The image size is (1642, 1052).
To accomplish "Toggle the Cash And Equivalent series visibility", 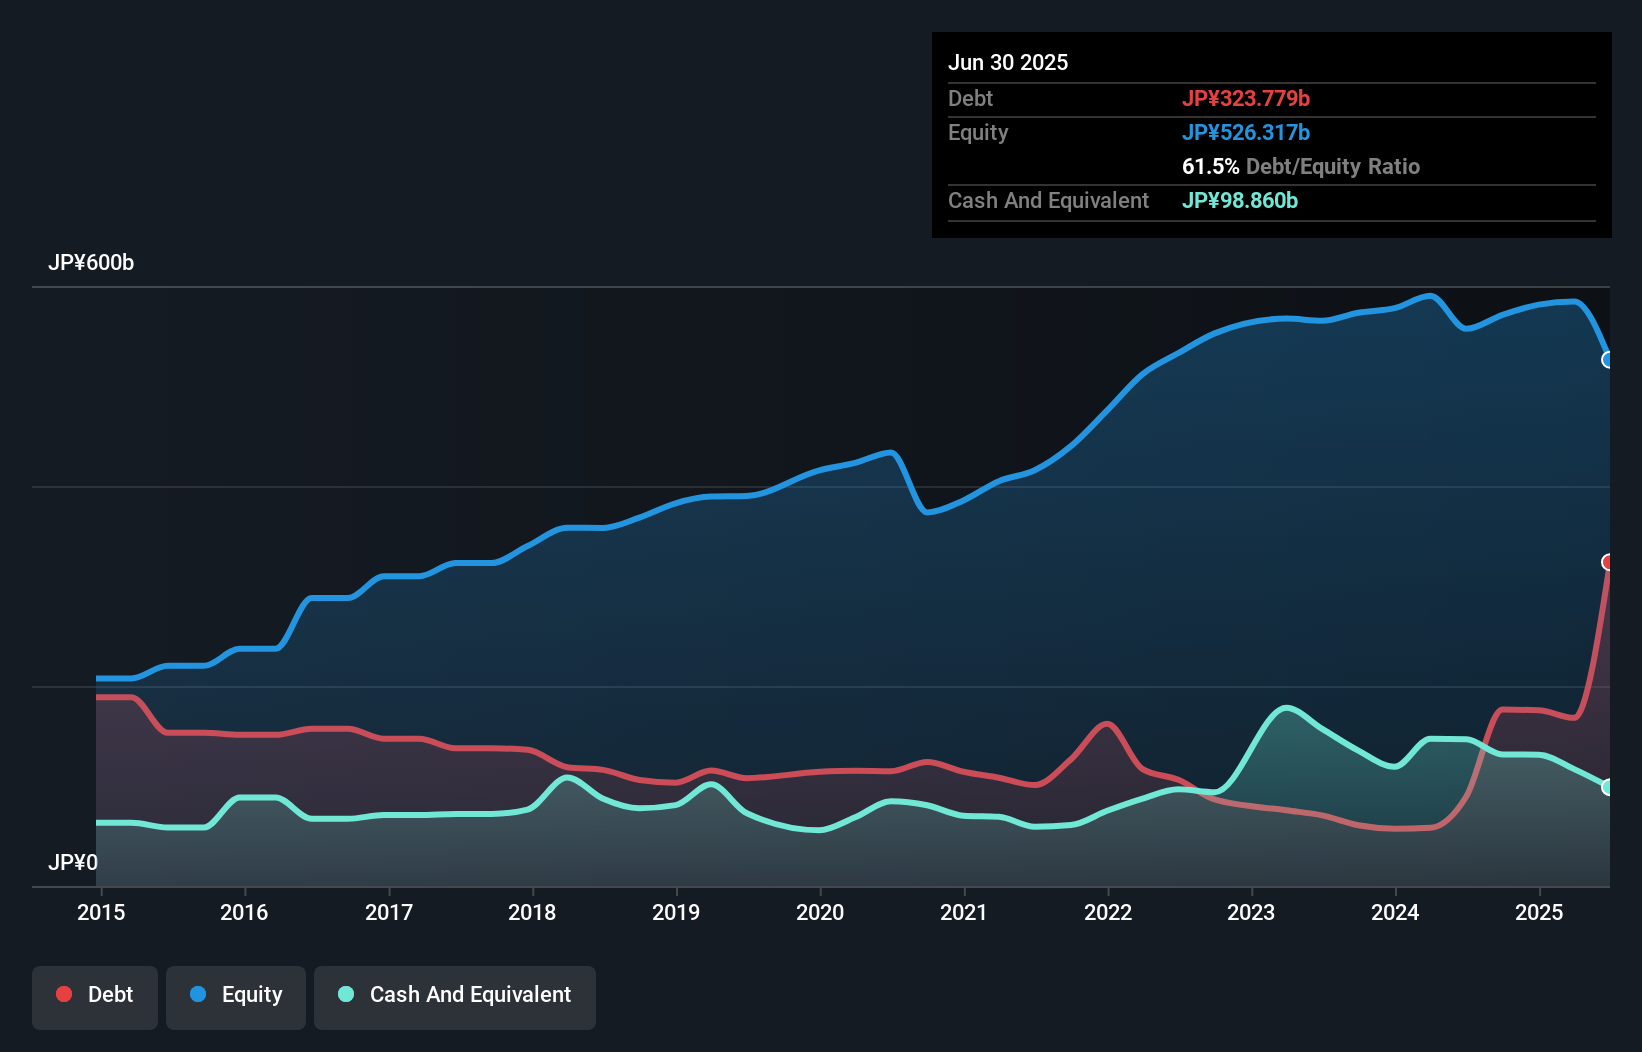I will tap(455, 996).
